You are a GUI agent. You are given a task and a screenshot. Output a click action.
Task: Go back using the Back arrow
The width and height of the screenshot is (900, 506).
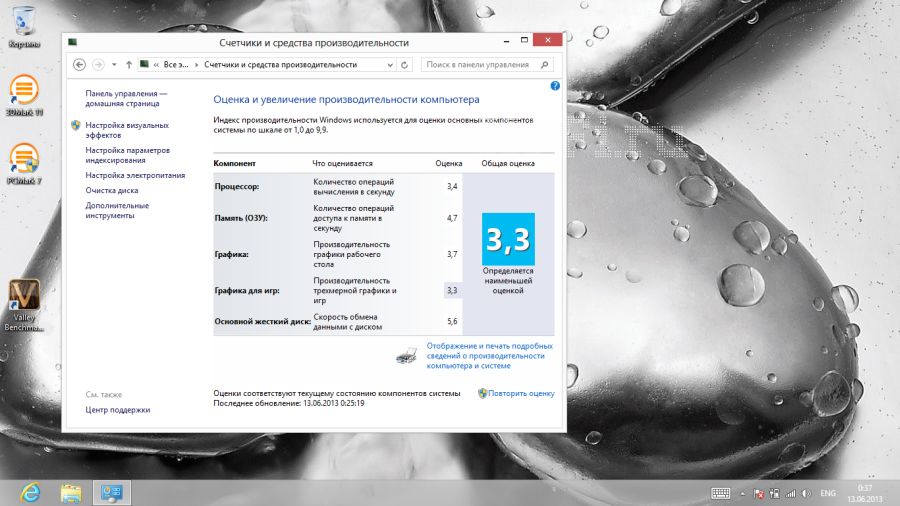click(x=80, y=64)
